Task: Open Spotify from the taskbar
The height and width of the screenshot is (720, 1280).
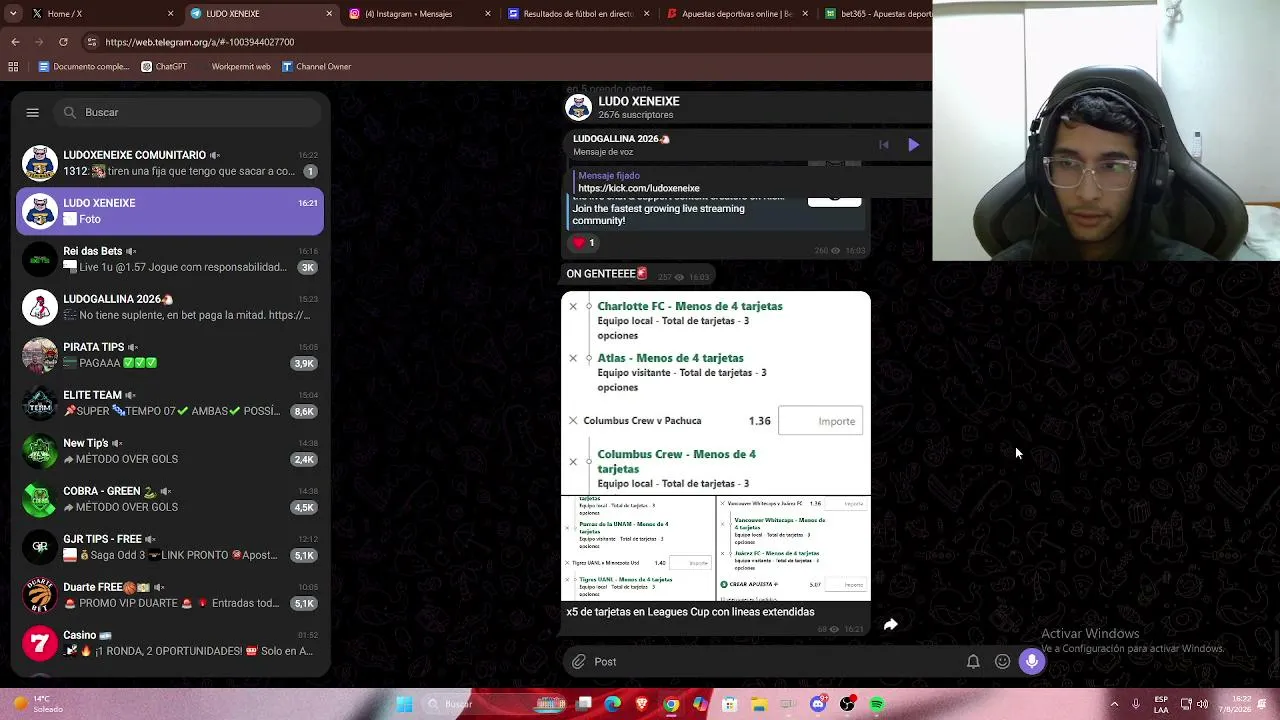Action: (x=877, y=705)
